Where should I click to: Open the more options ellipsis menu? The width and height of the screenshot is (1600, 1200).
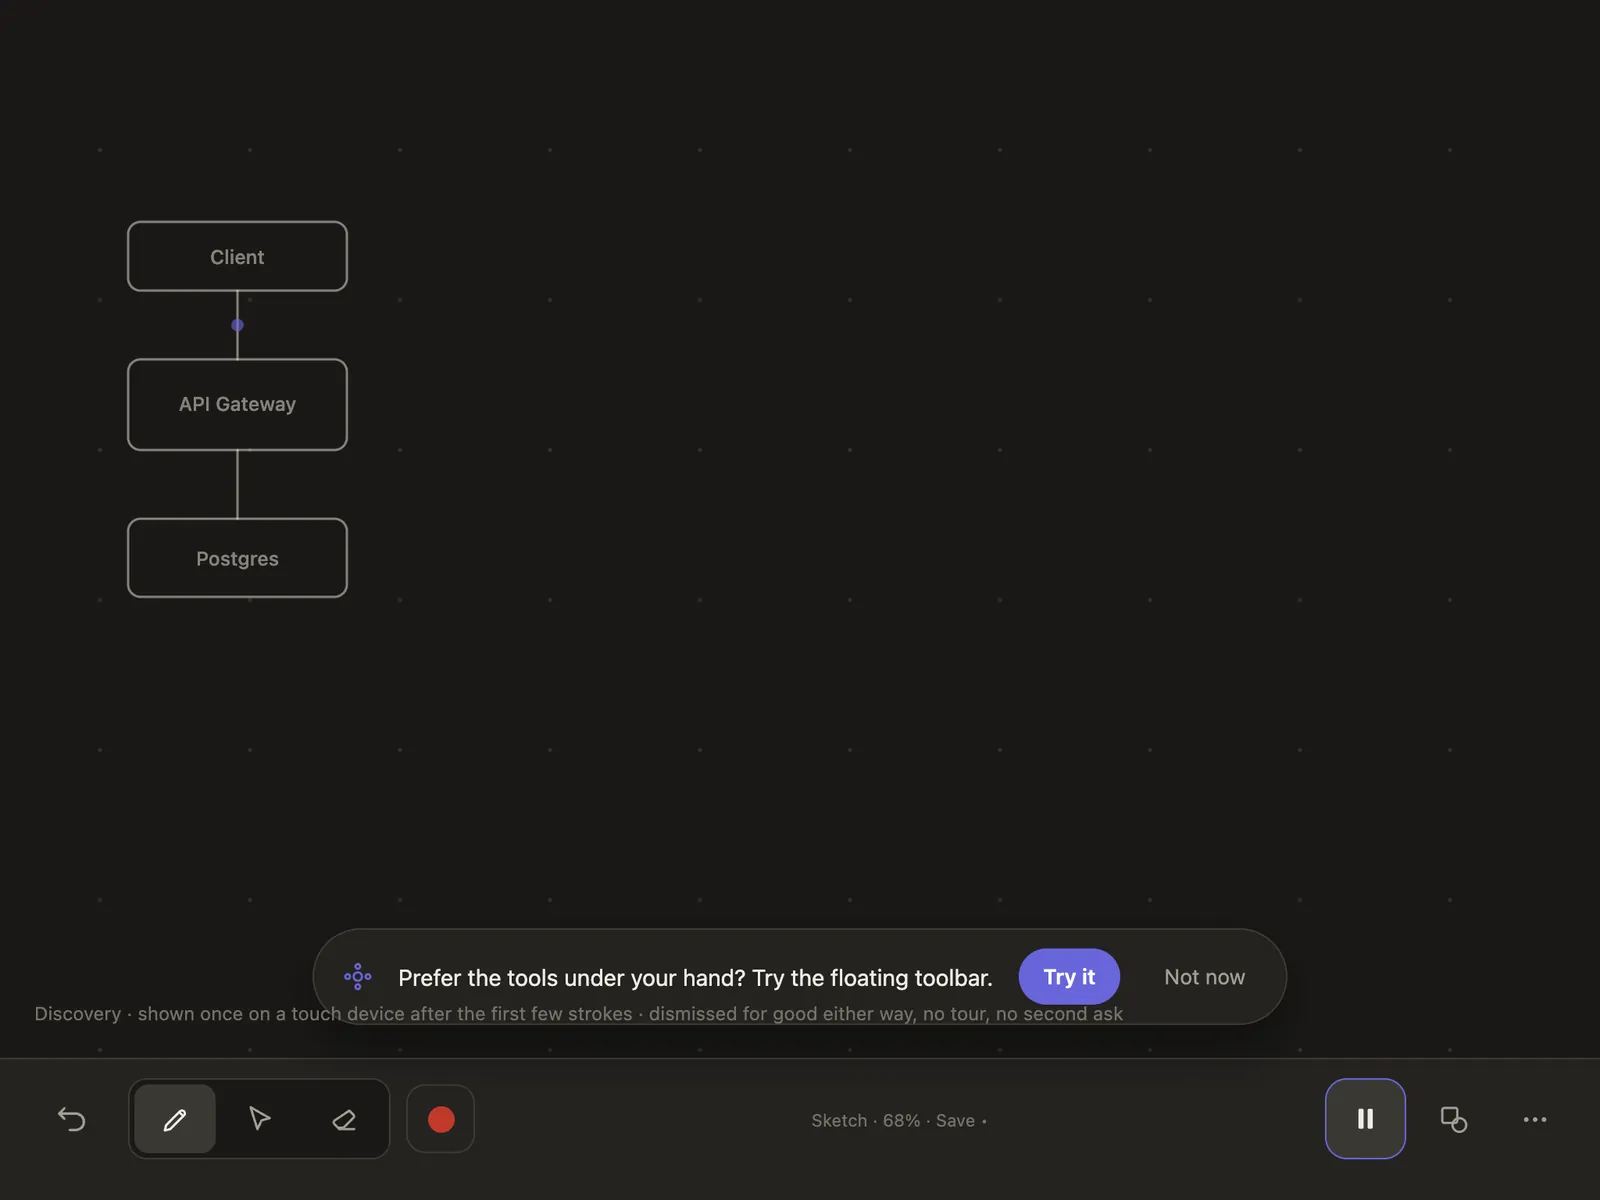pyautogui.click(x=1535, y=1119)
